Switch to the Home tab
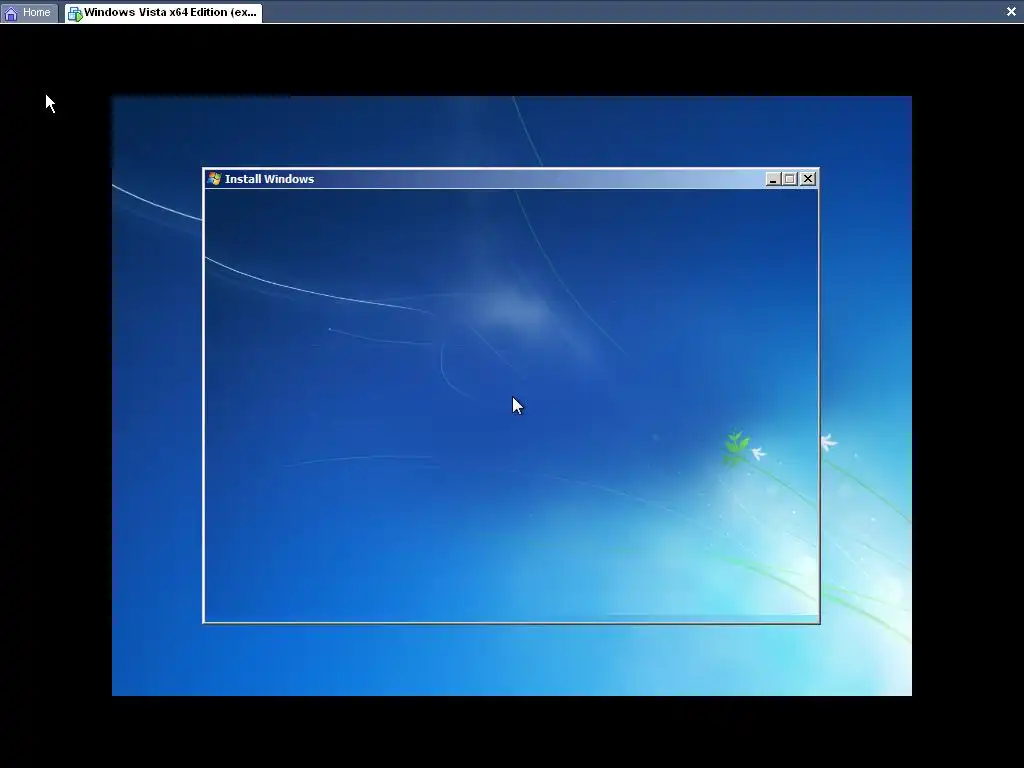1024x768 pixels. (x=29, y=12)
